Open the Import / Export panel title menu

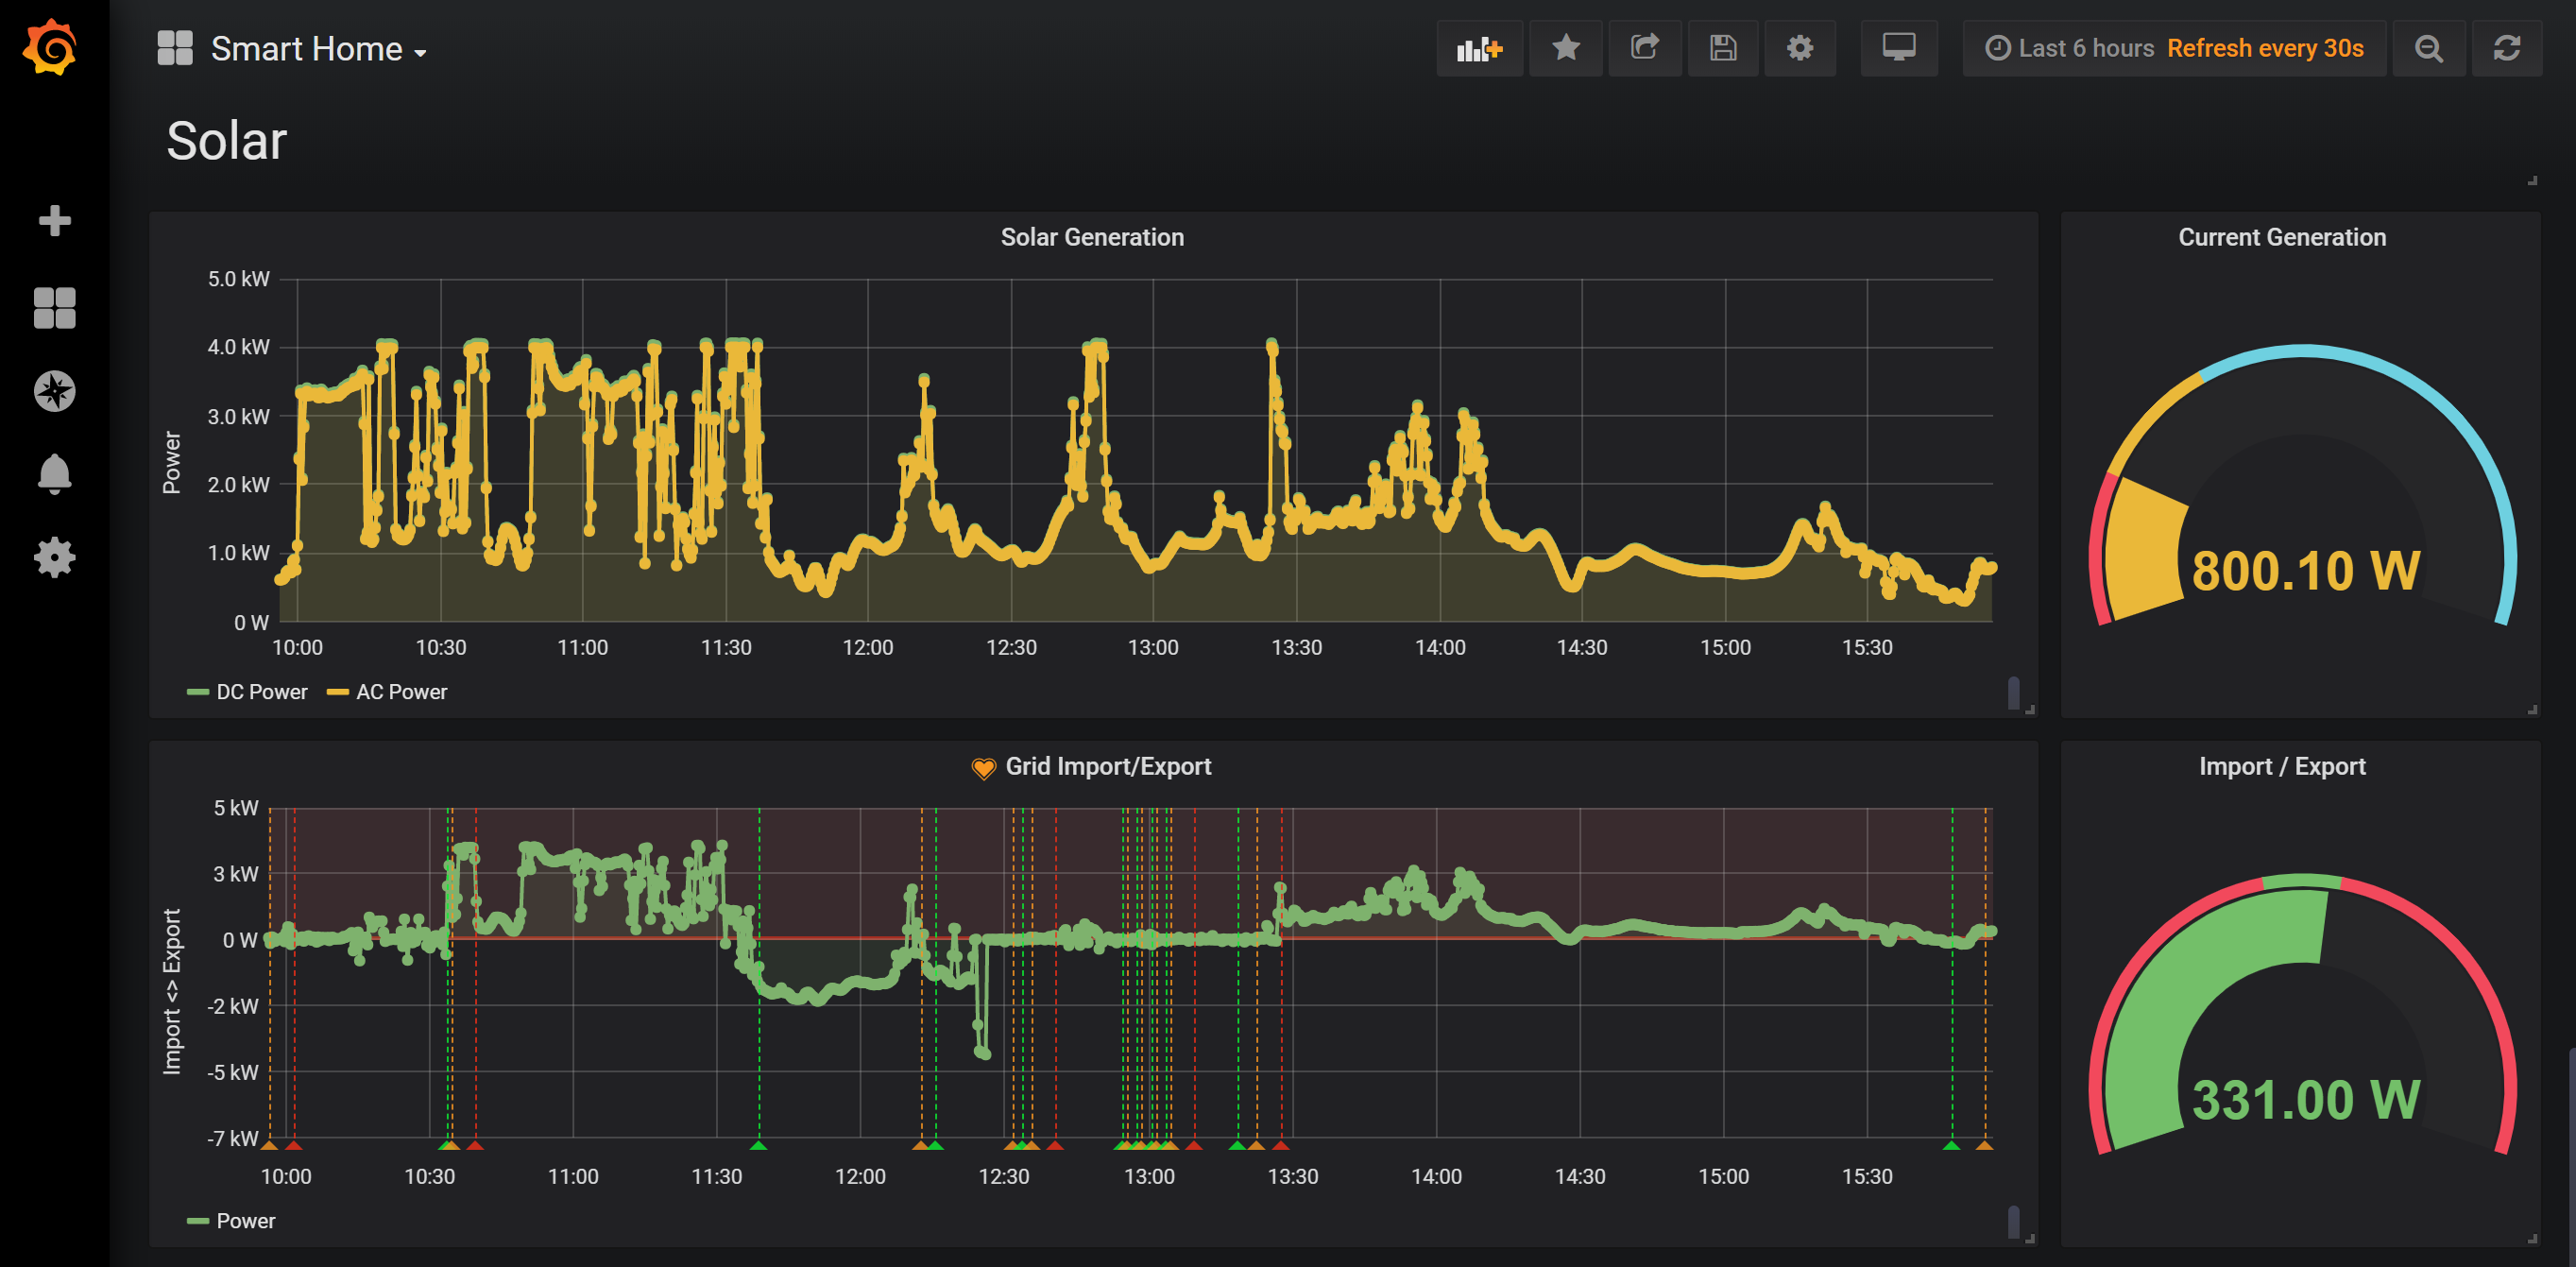tap(2282, 766)
